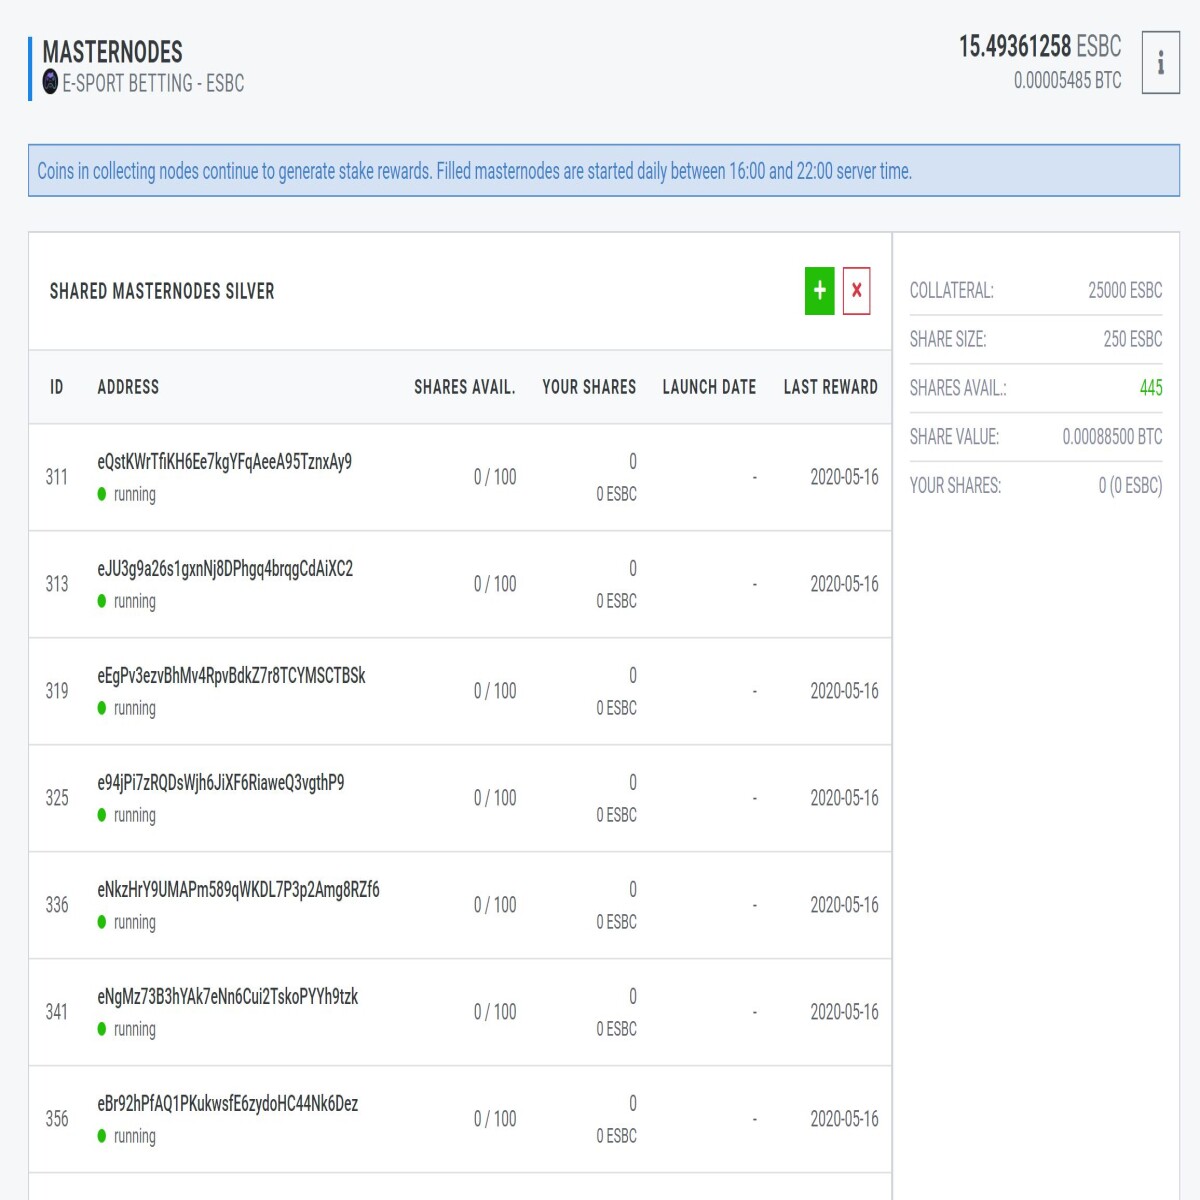Viewport: 1200px width, 1200px height.
Task: Click node ID 325
Action: coord(57,798)
